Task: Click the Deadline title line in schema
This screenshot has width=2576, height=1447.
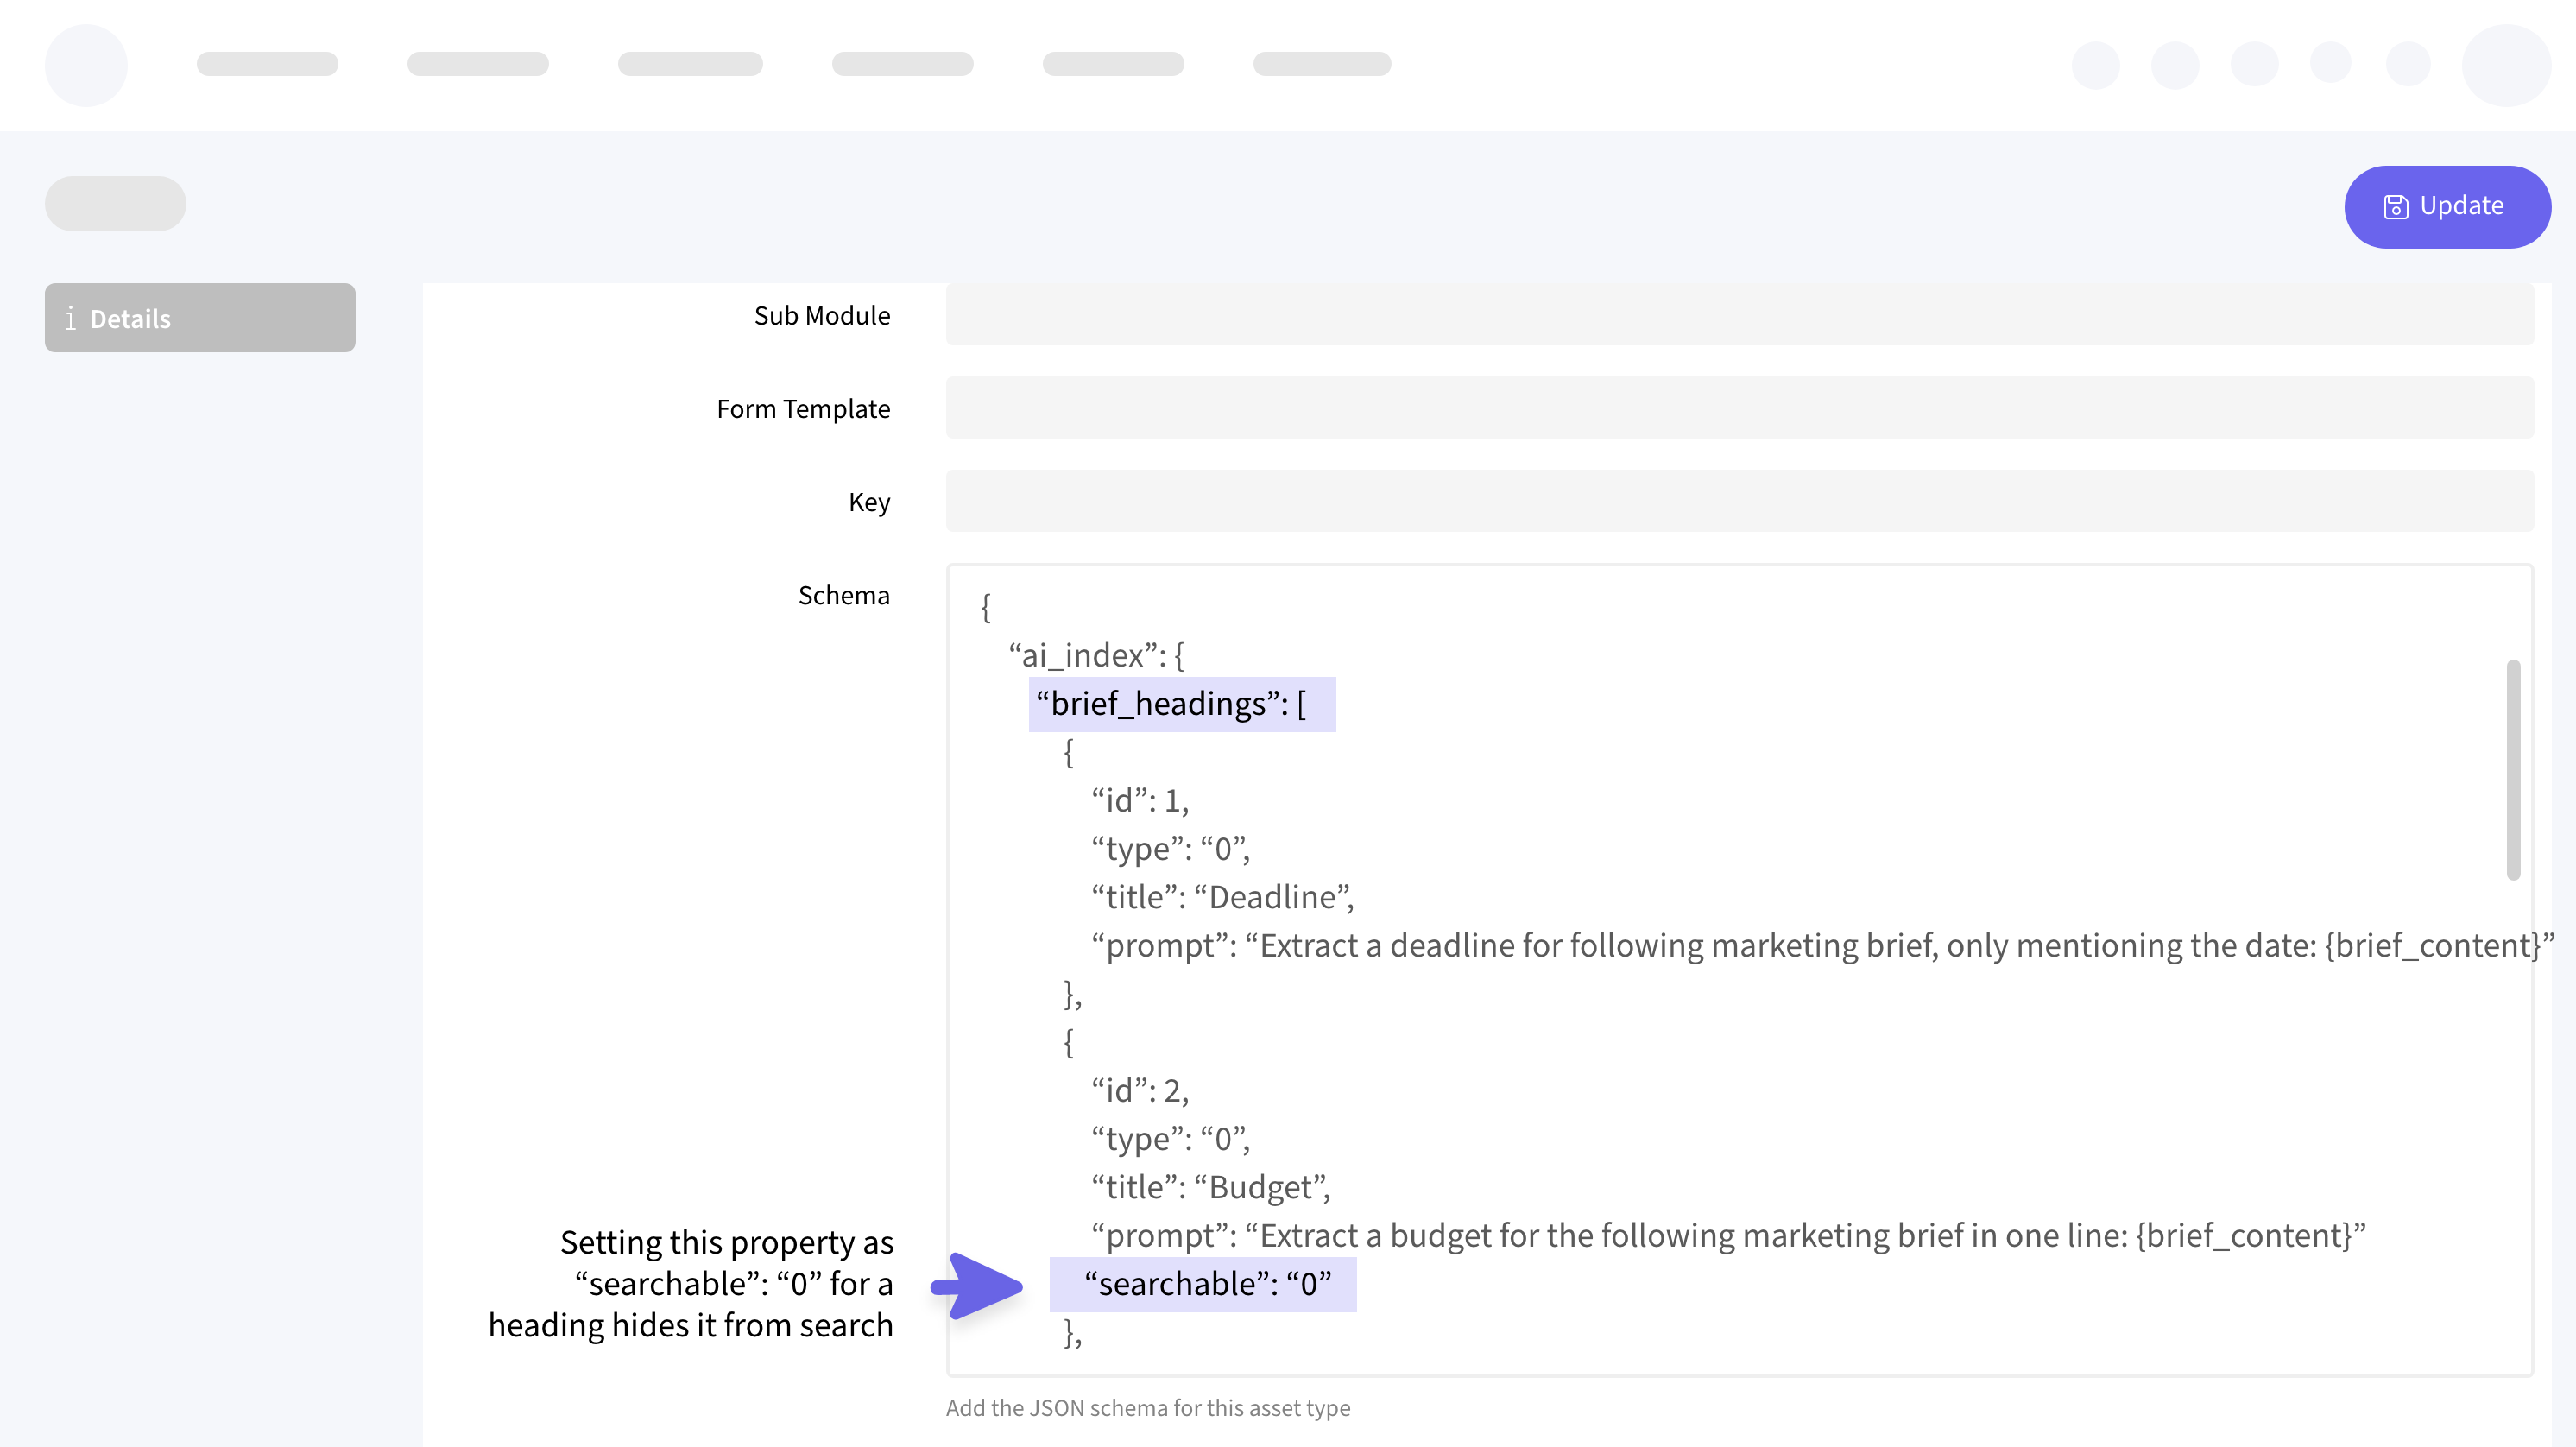Action: (x=1222, y=897)
